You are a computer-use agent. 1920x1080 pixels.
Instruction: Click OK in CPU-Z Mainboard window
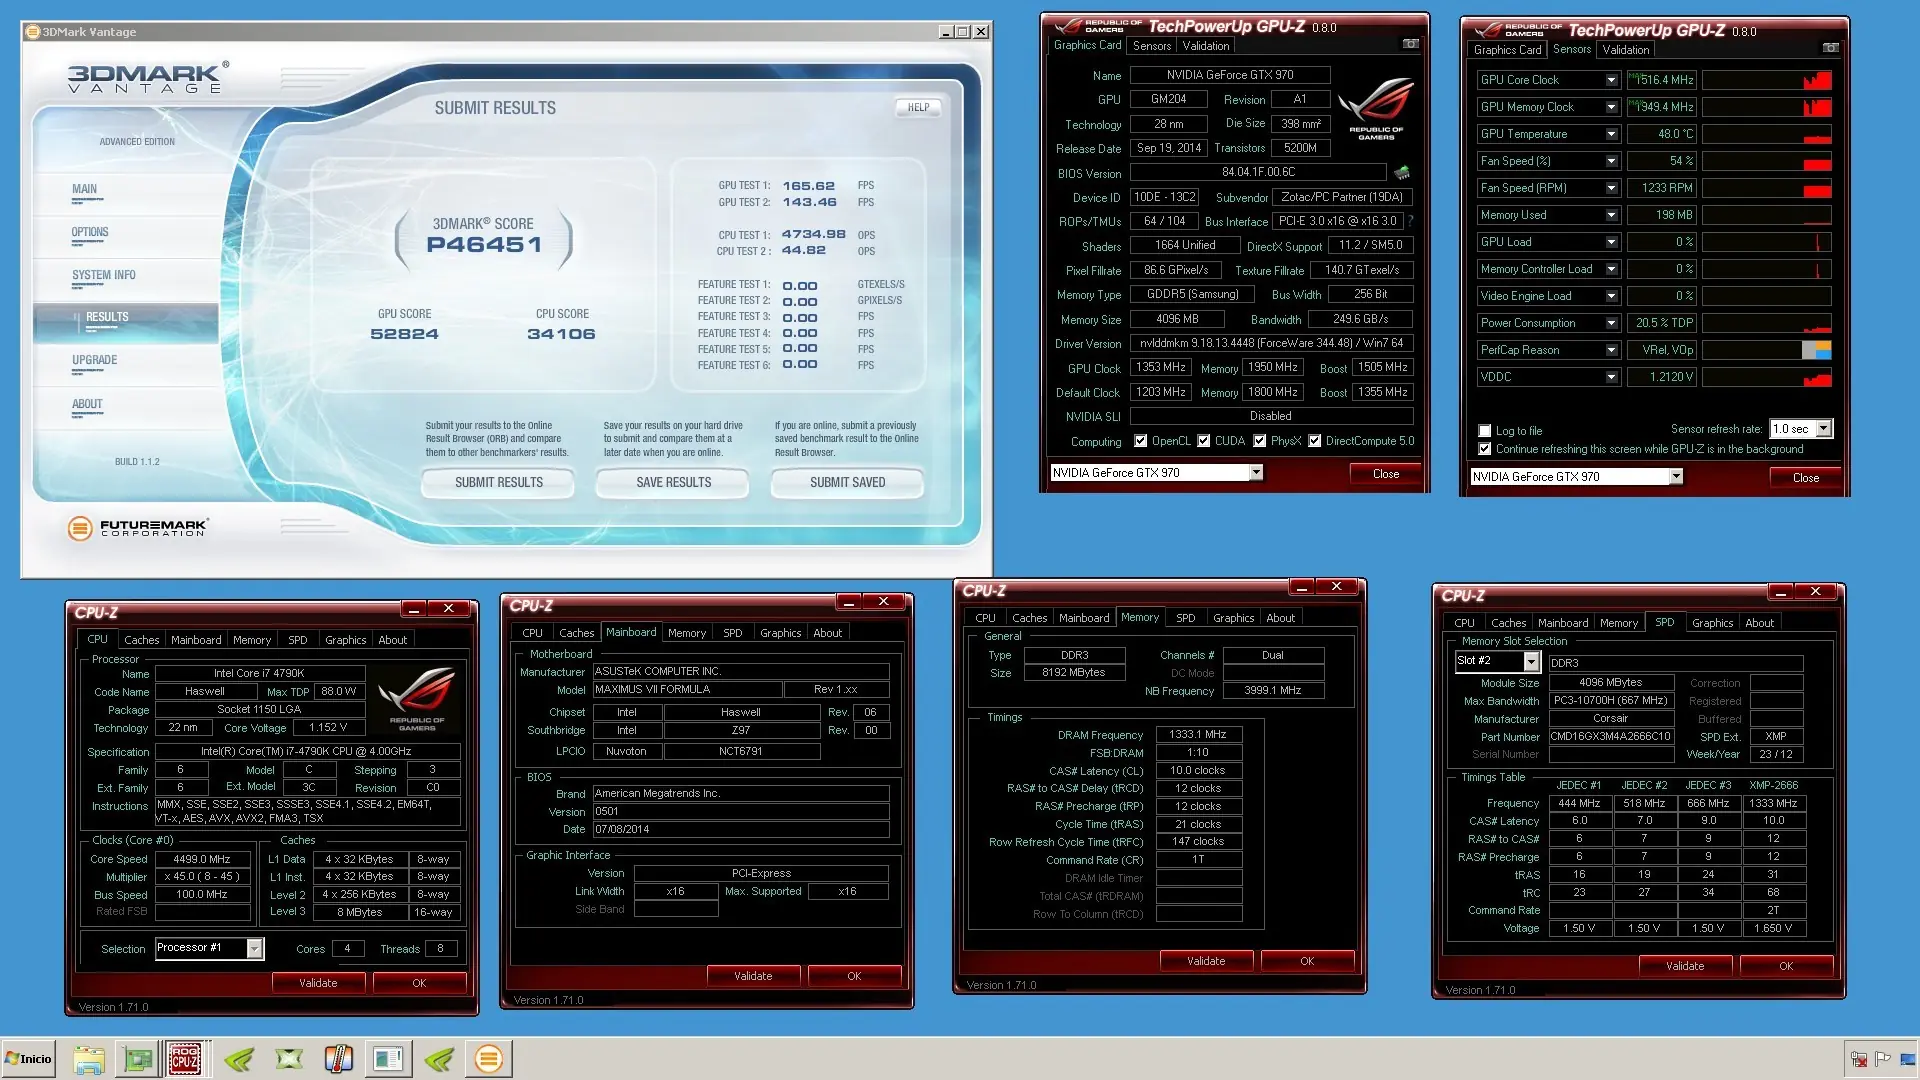point(854,976)
